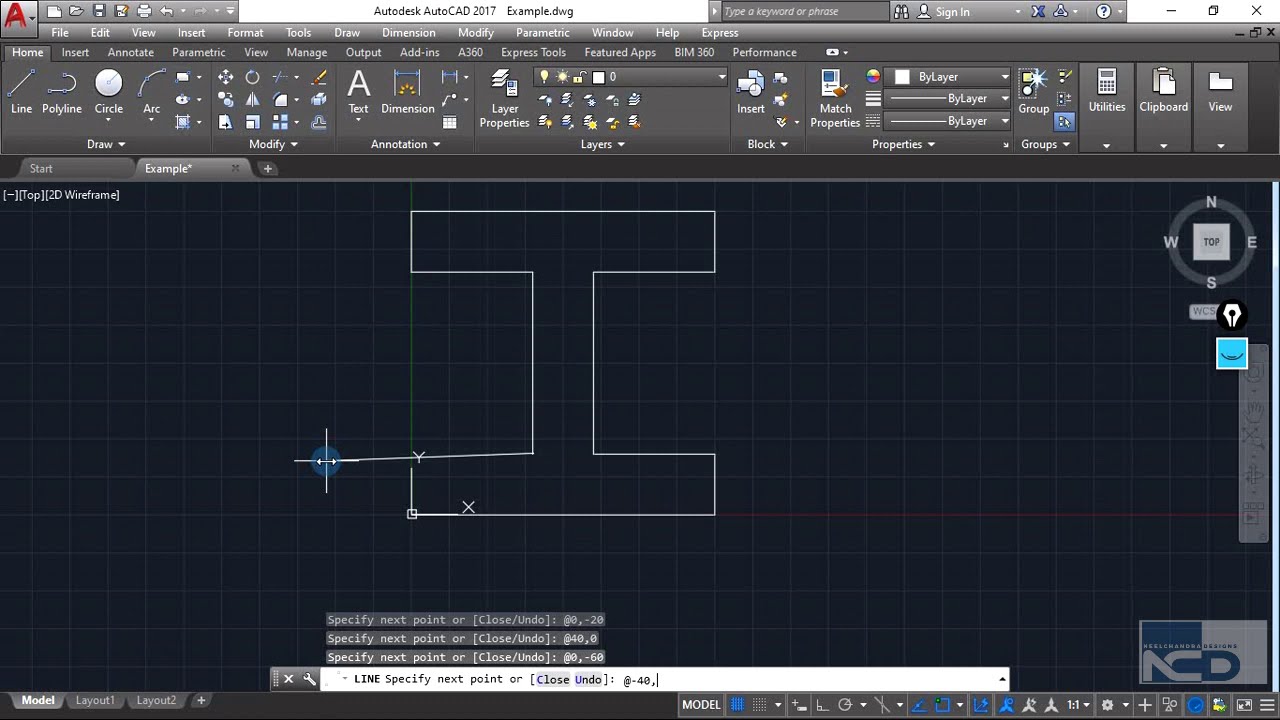Click the Stretch tool in Modify panel
The image size is (1280, 720).
tap(226, 122)
